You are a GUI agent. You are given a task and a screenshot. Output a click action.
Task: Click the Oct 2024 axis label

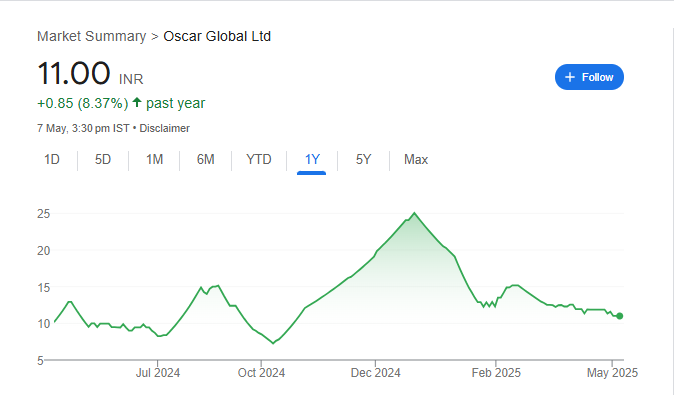261,372
